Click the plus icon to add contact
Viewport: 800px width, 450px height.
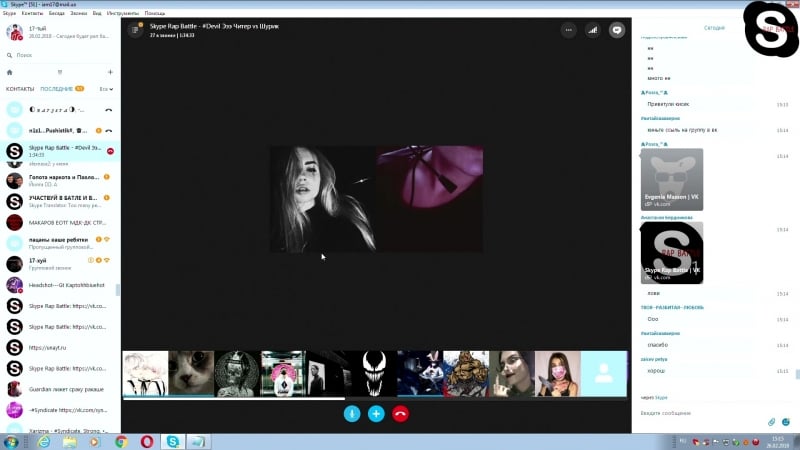point(110,72)
